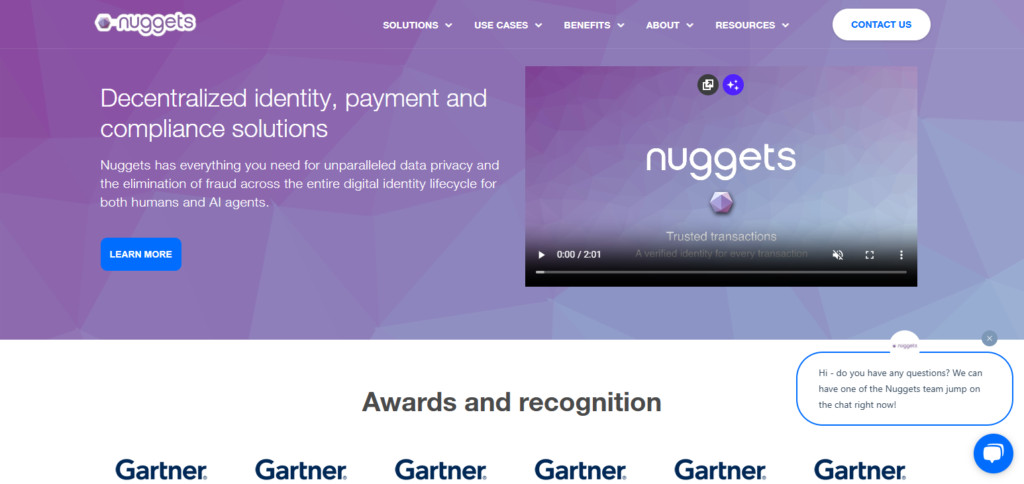Viewport: 1024px width, 484px height.
Task: Click the video progress bar
Action: coord(721,272)
